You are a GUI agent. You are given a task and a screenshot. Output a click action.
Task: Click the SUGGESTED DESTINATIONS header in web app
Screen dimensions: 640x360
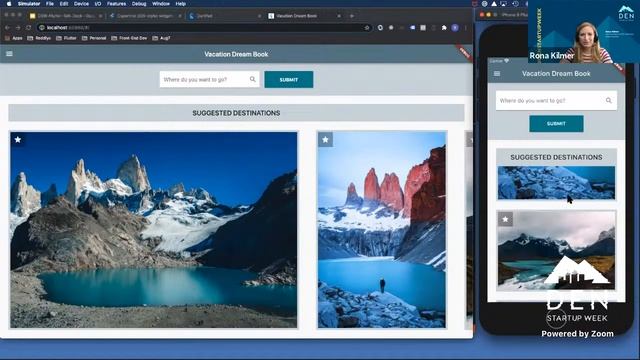click(x=236, y=113)
